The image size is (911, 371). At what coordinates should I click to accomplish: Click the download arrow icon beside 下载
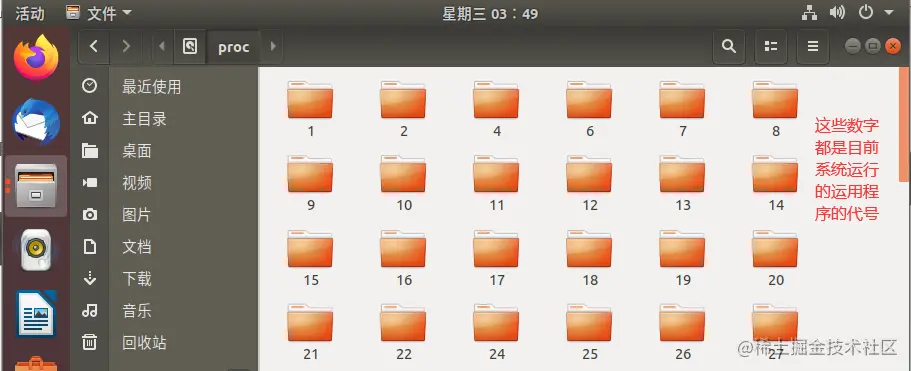[89, 278]
